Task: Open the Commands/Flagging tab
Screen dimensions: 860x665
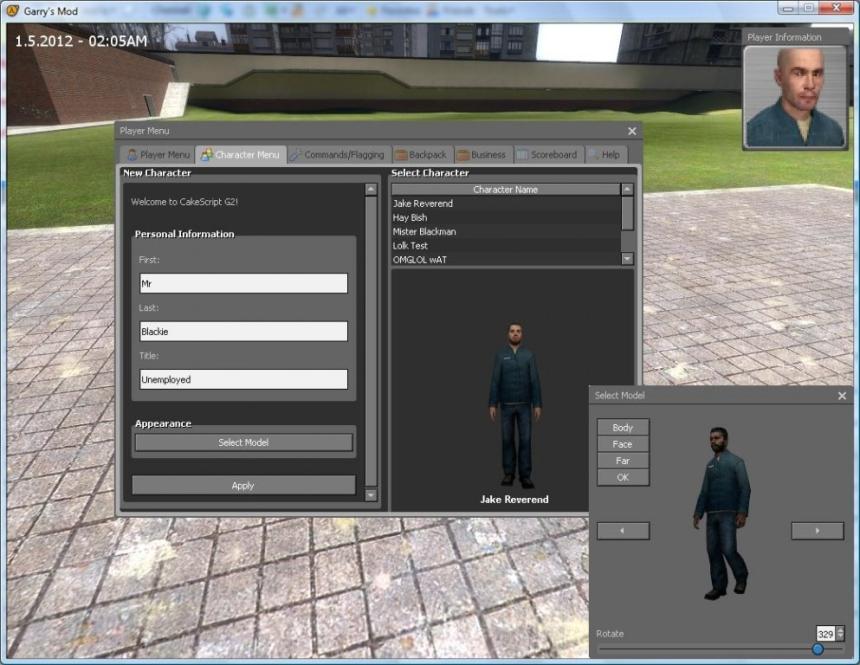Action: click(339, 155)
